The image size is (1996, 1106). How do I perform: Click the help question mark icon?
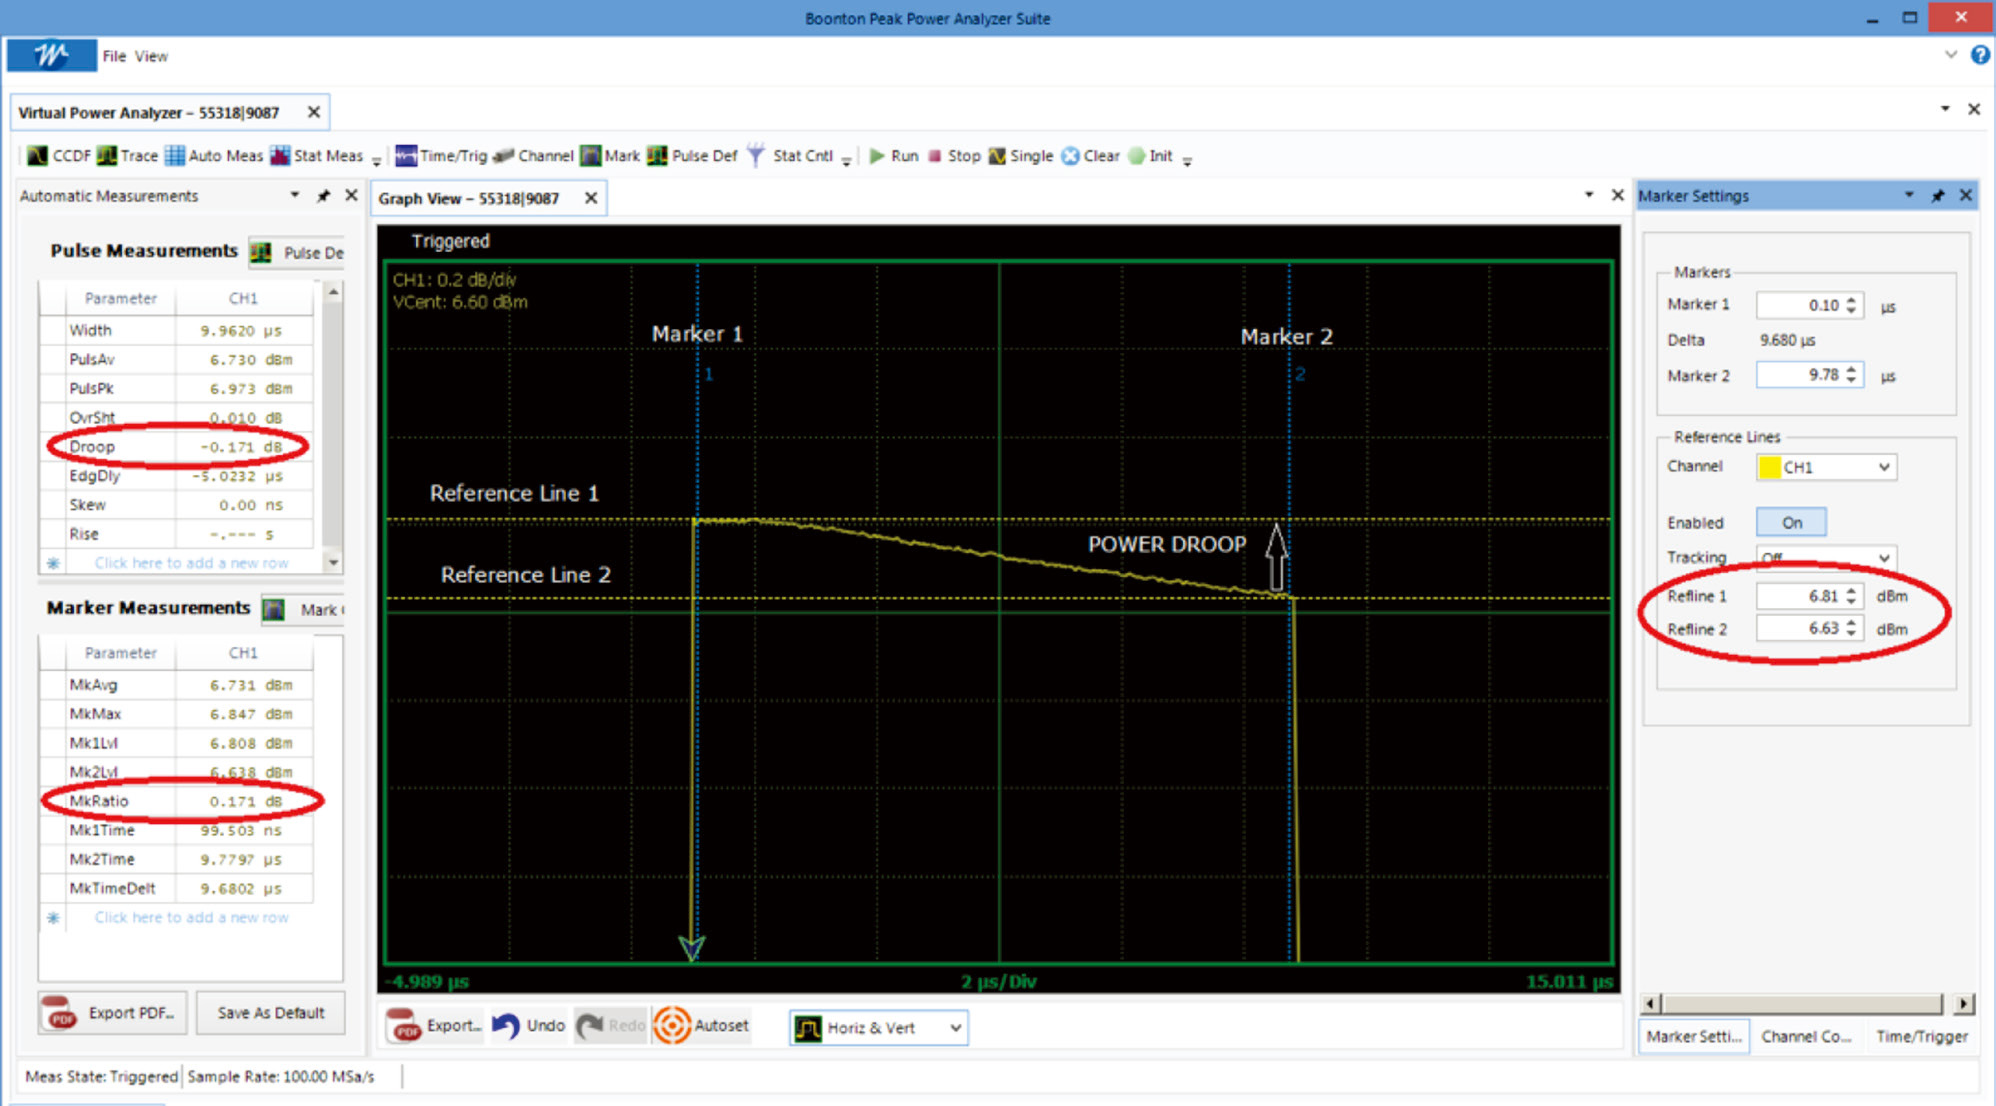[x=1979, y=55]
